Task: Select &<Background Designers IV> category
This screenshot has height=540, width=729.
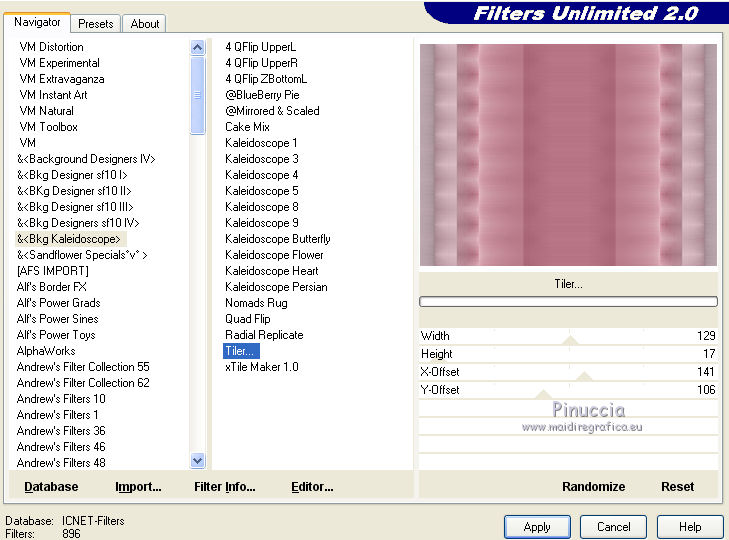Action: coord(86,159)
